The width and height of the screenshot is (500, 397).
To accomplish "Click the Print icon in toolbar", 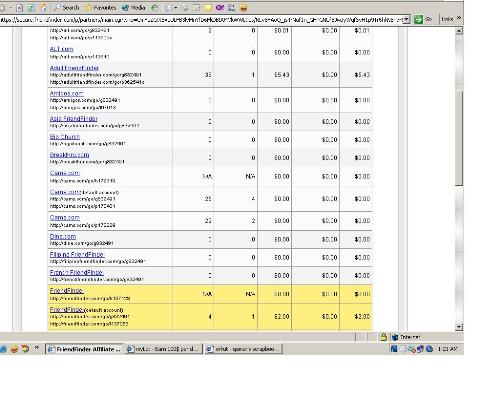I will (x=185, y=7).
